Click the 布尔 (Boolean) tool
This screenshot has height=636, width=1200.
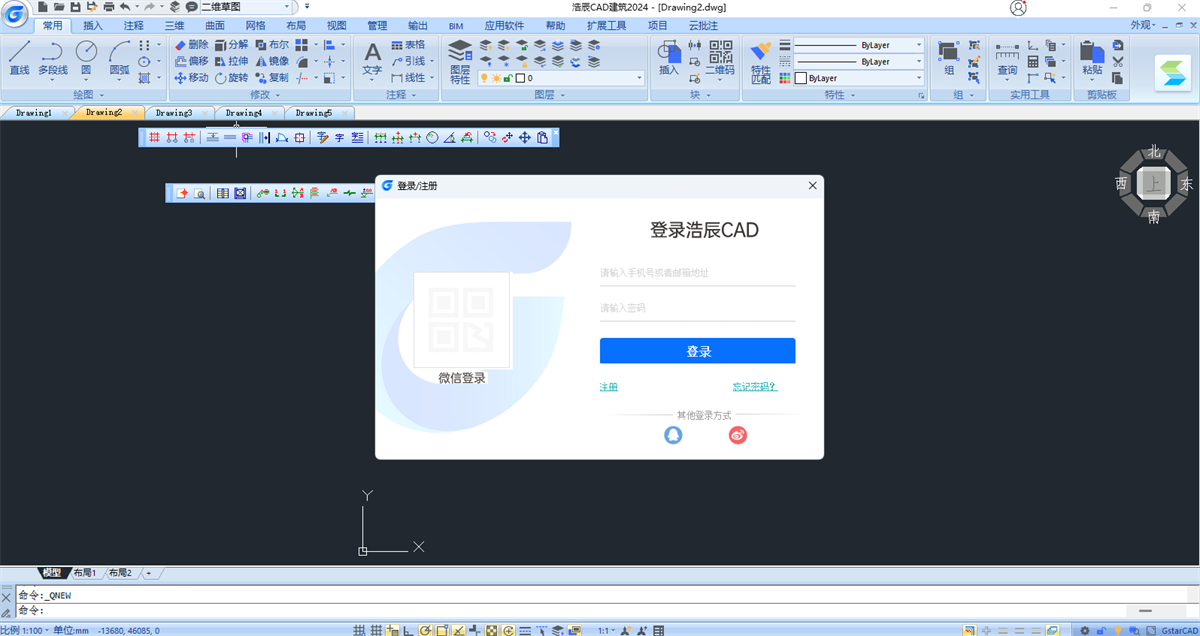tap(271, 45)
